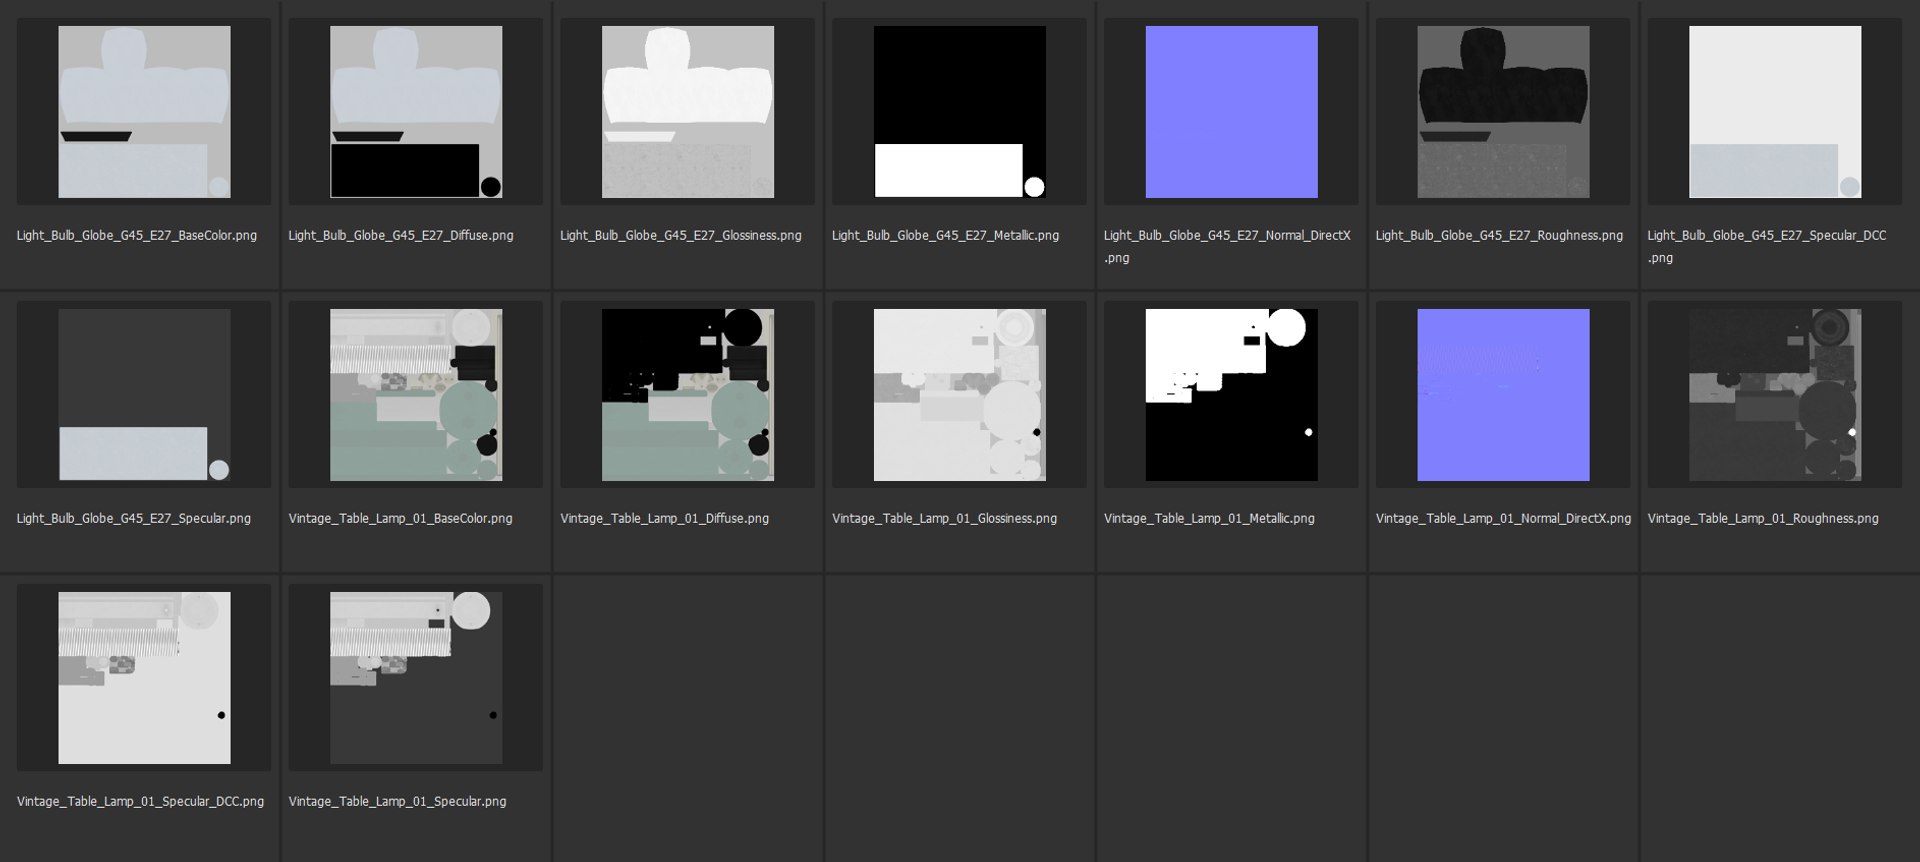Select the Light_Bulb_Globe_G45_E27_Normal_DirectX thumbnail
Viewport: 1920px width, 862px height.
1232,112
